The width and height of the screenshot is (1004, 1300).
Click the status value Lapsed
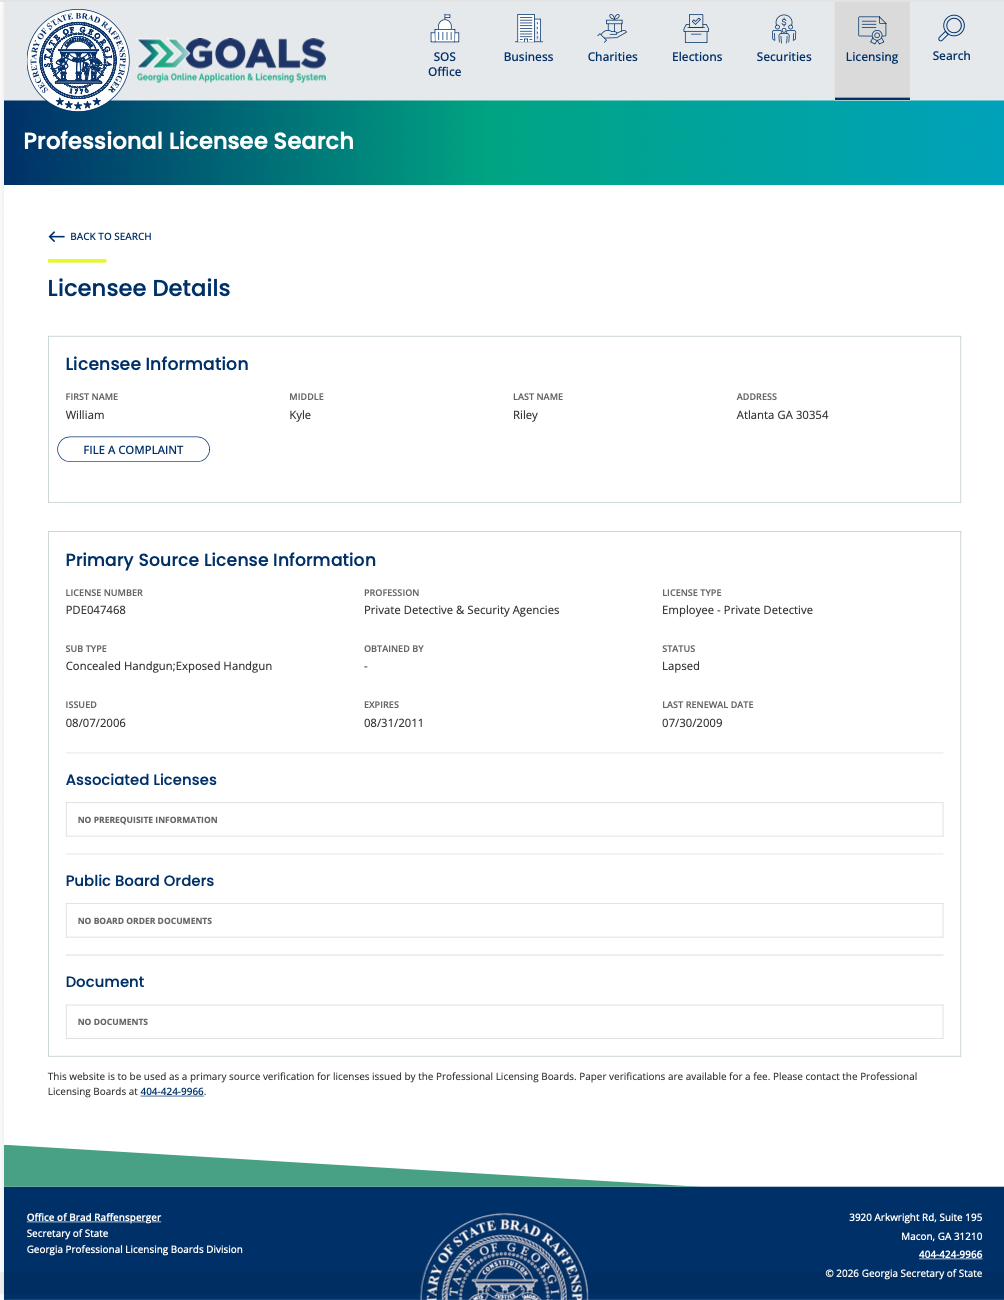pos(681,666)
